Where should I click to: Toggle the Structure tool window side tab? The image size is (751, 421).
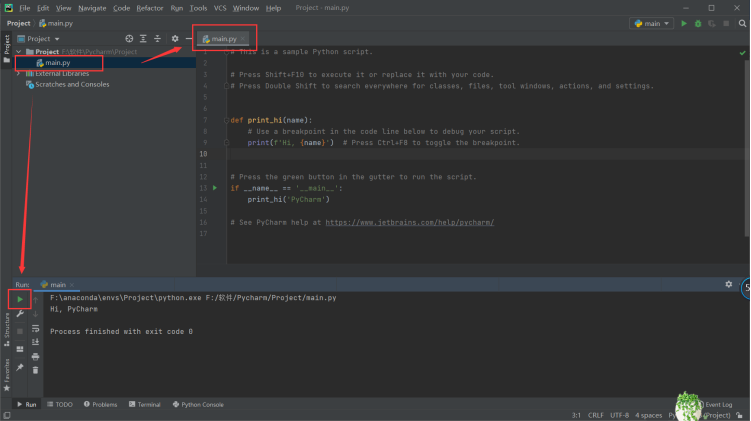pos(5,326)
